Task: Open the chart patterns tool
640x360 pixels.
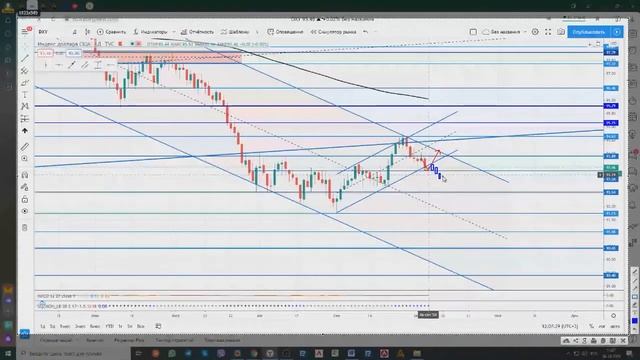Action: (25, 107)
